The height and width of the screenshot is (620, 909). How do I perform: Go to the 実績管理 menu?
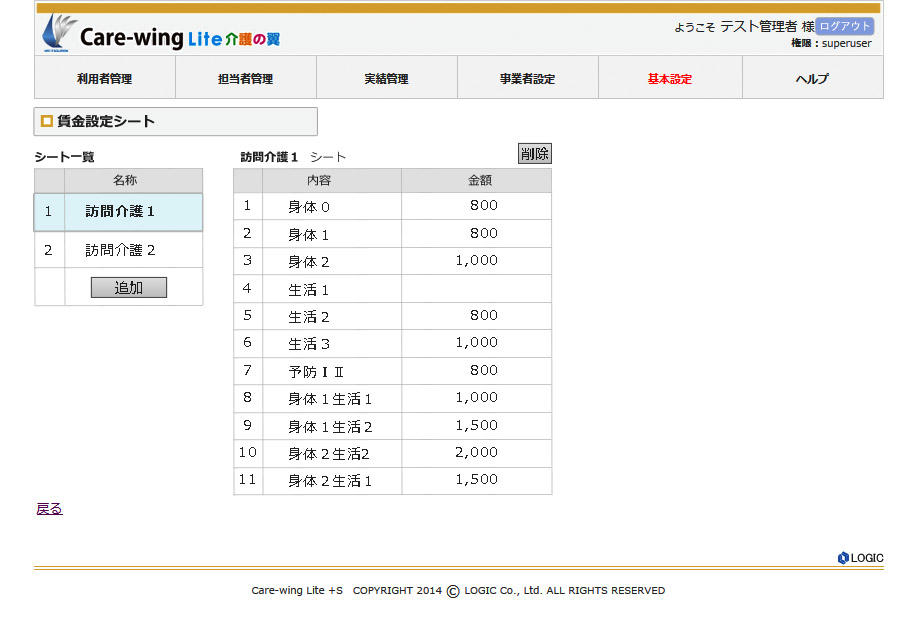tap(387, 78)
